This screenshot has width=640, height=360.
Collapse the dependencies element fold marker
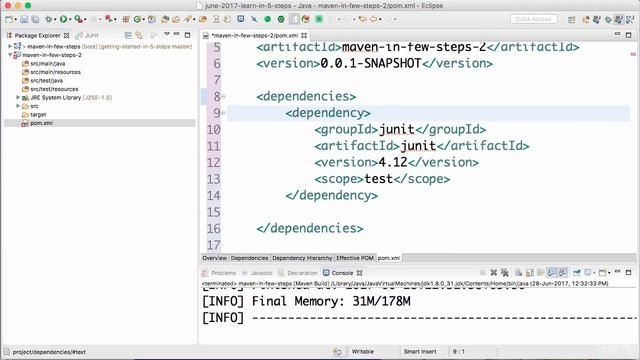pyautogui.click(x=223, y=97)
